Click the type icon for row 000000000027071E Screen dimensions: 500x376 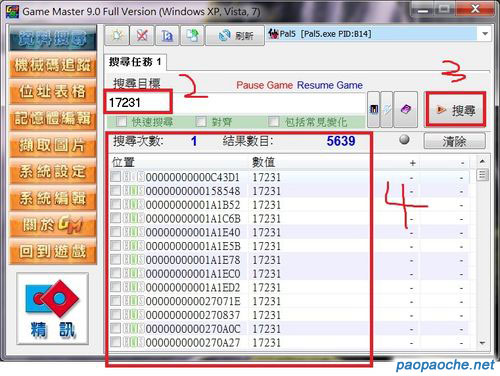coord(133,301)
